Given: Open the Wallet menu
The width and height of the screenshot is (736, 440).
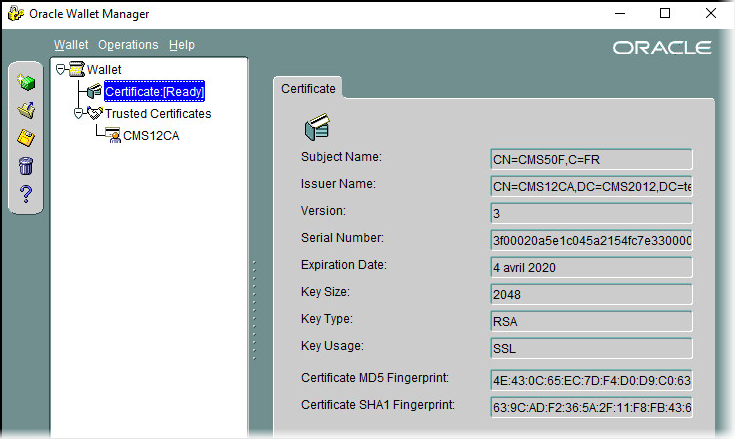Looking at the screenshot, I should click(x=71, y=45).
